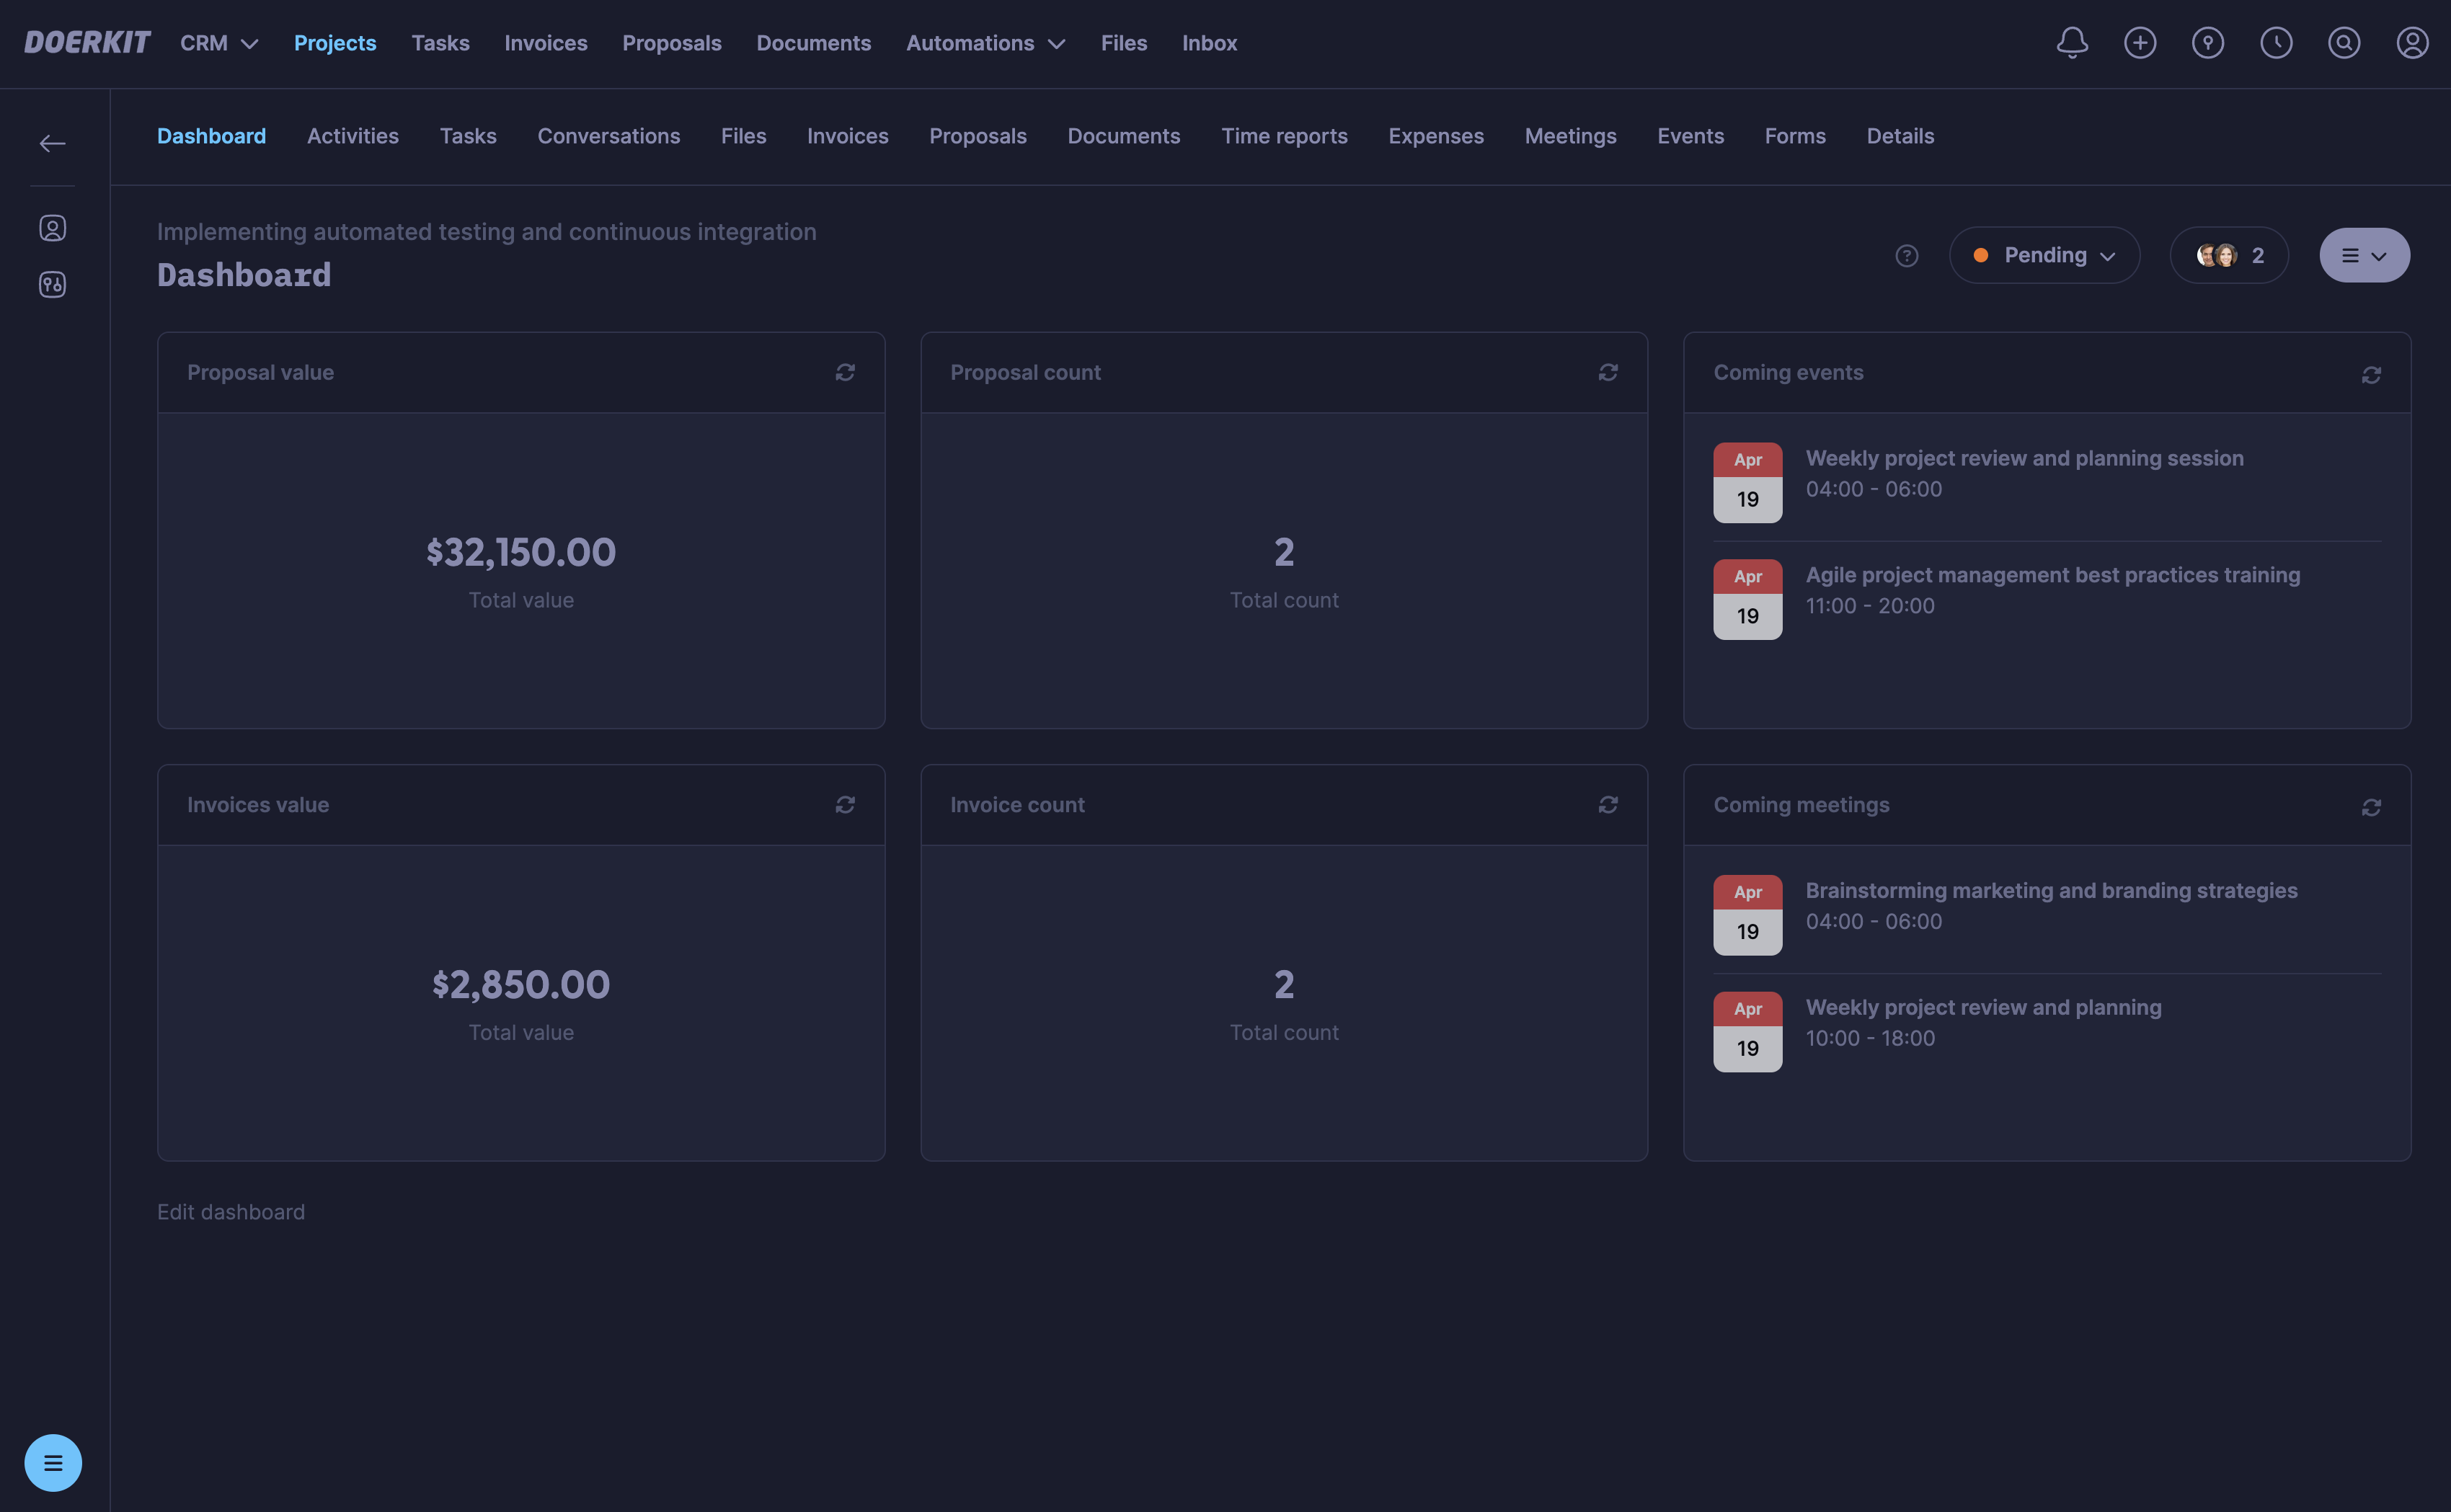Image resolution: width=2451 pixels, height=1512 pixels.
Task: Open the notifications bell icon
Action: pos(2072,43)
